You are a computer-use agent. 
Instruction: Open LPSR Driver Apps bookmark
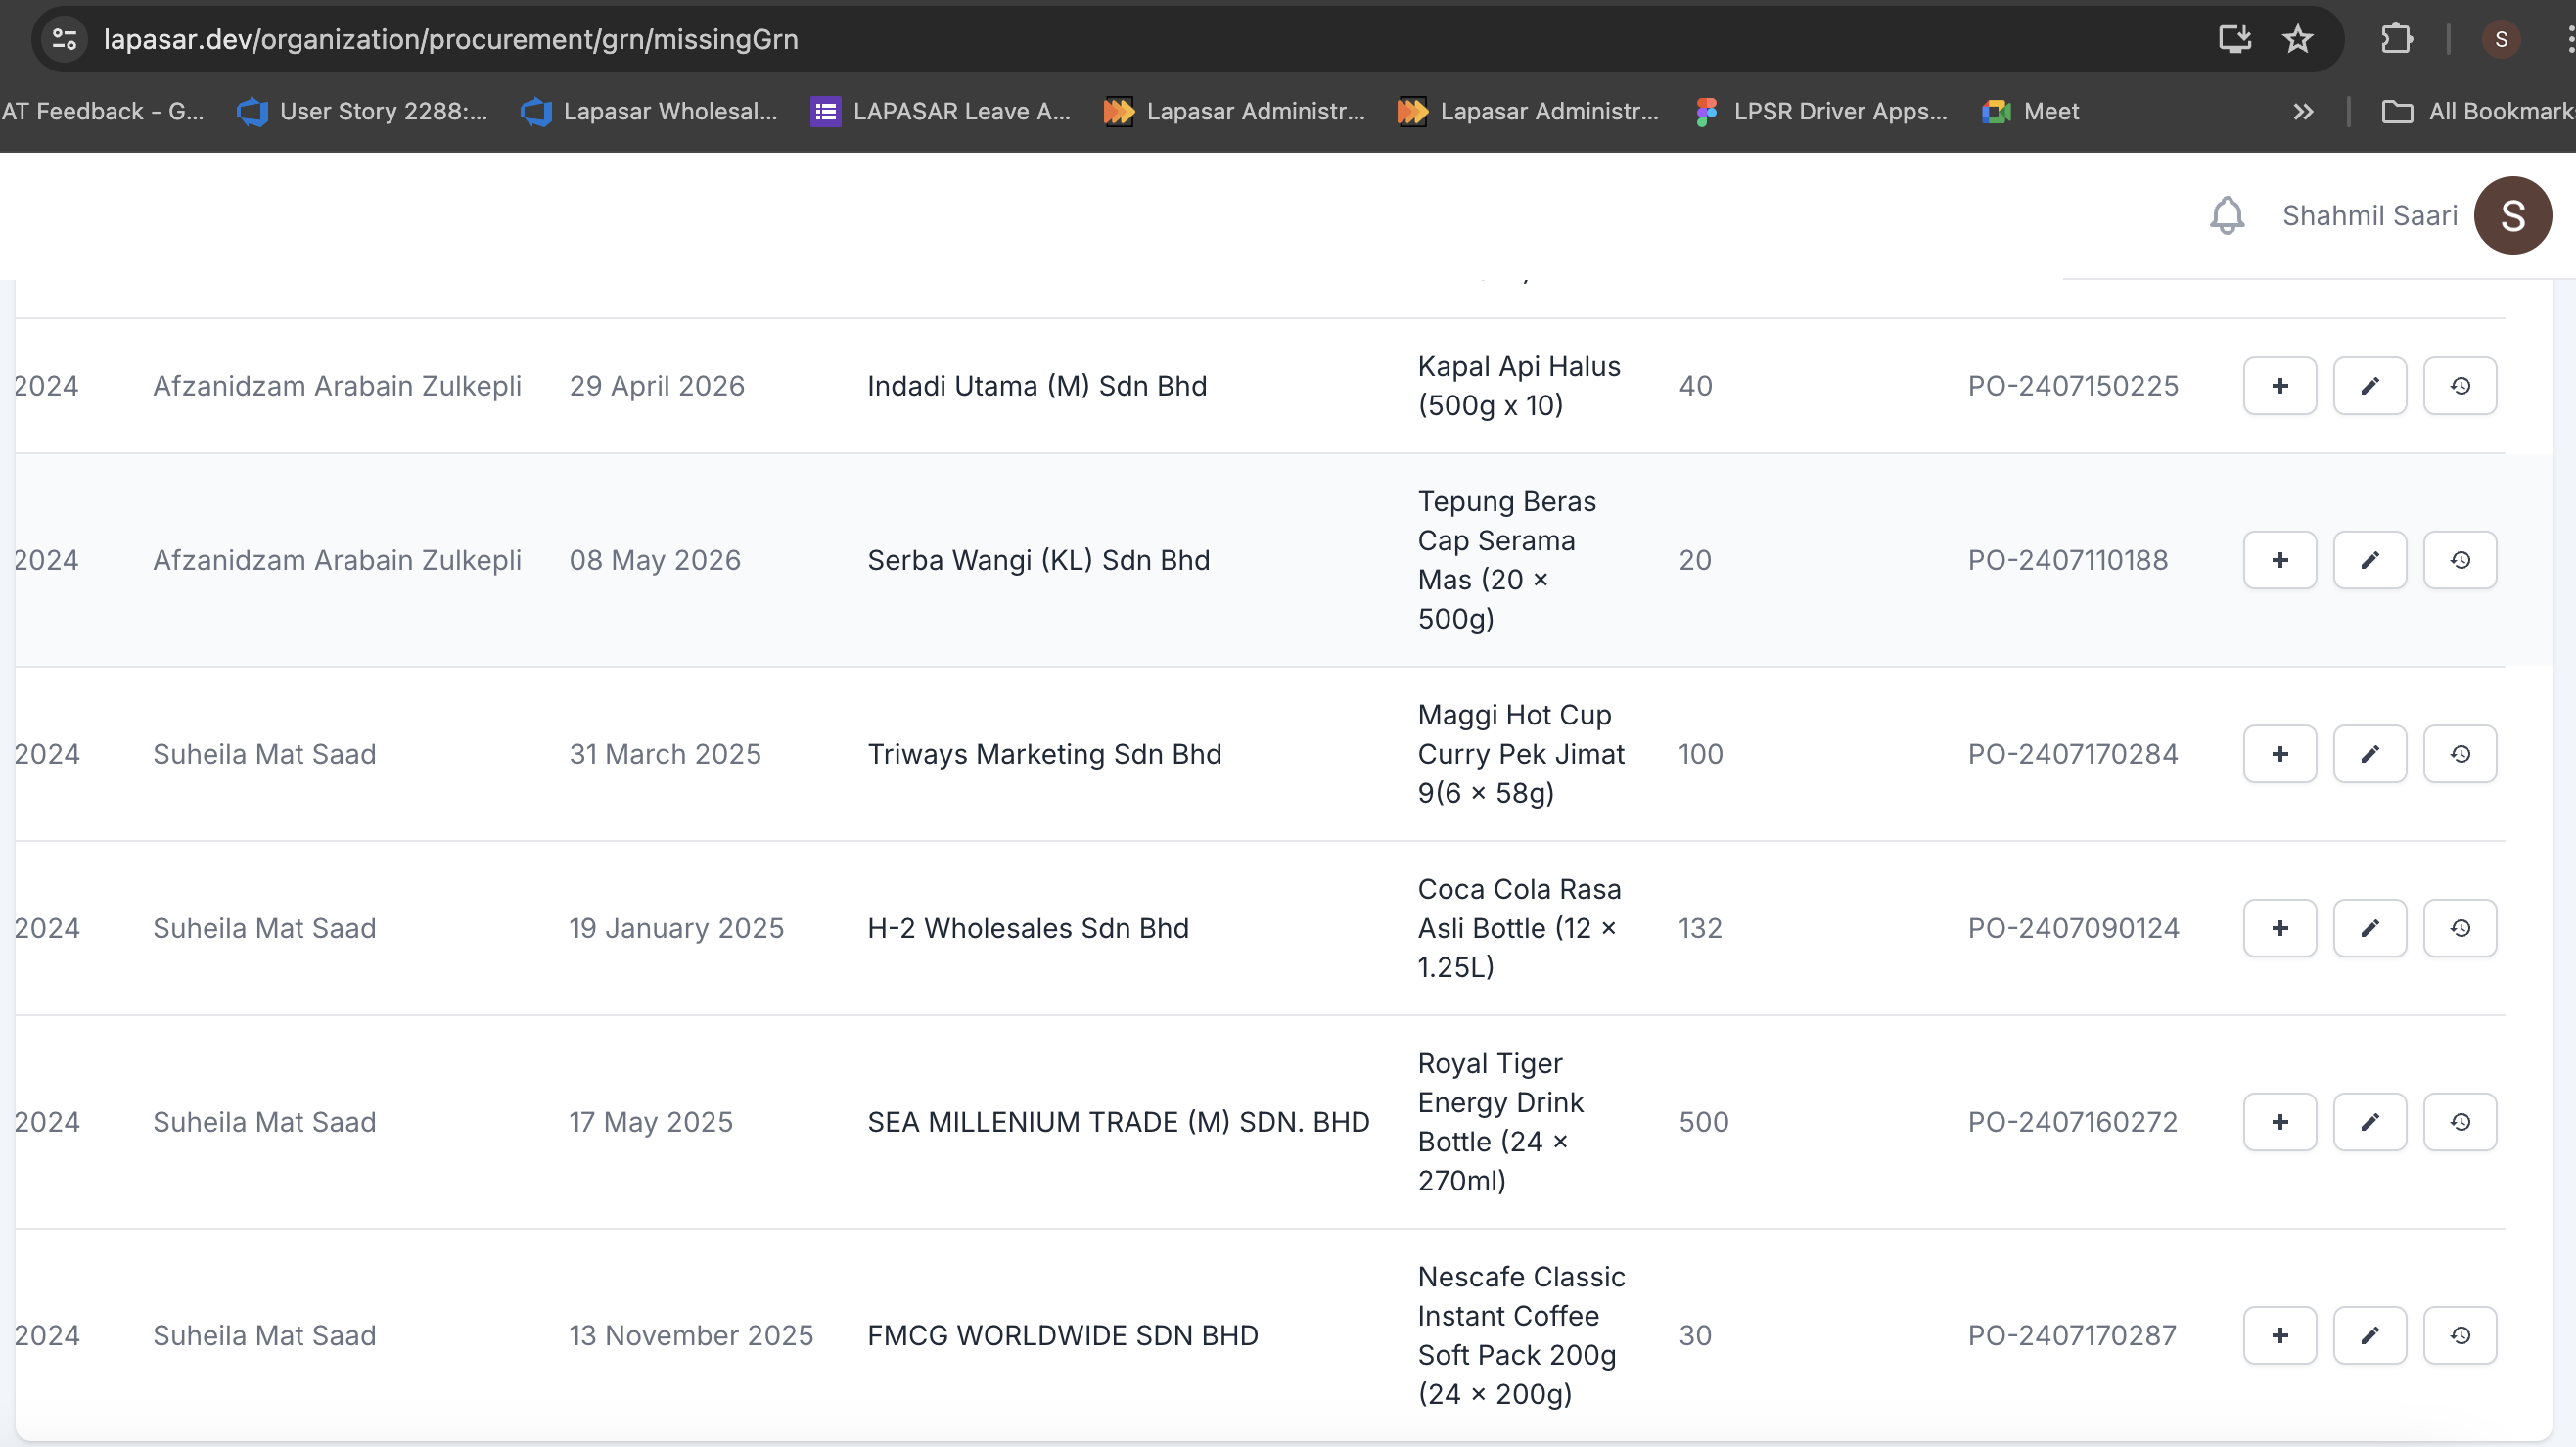[x=1822, y=111]
